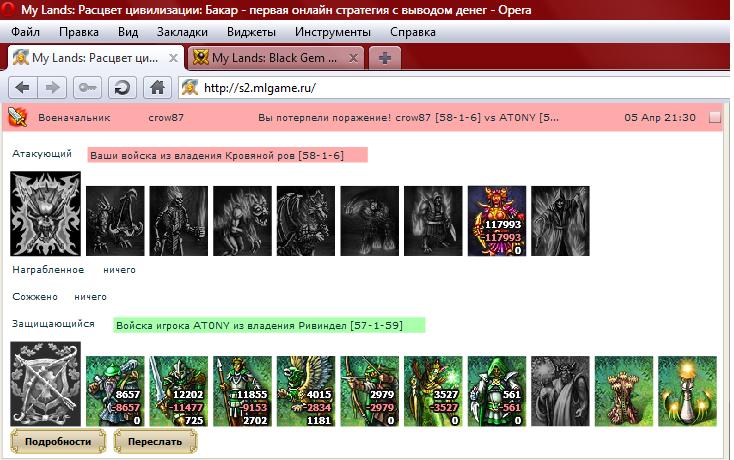734x460 pixels.
Task: Close the My Lands: Расцвет tab
Action: click(x=173, y=58)
